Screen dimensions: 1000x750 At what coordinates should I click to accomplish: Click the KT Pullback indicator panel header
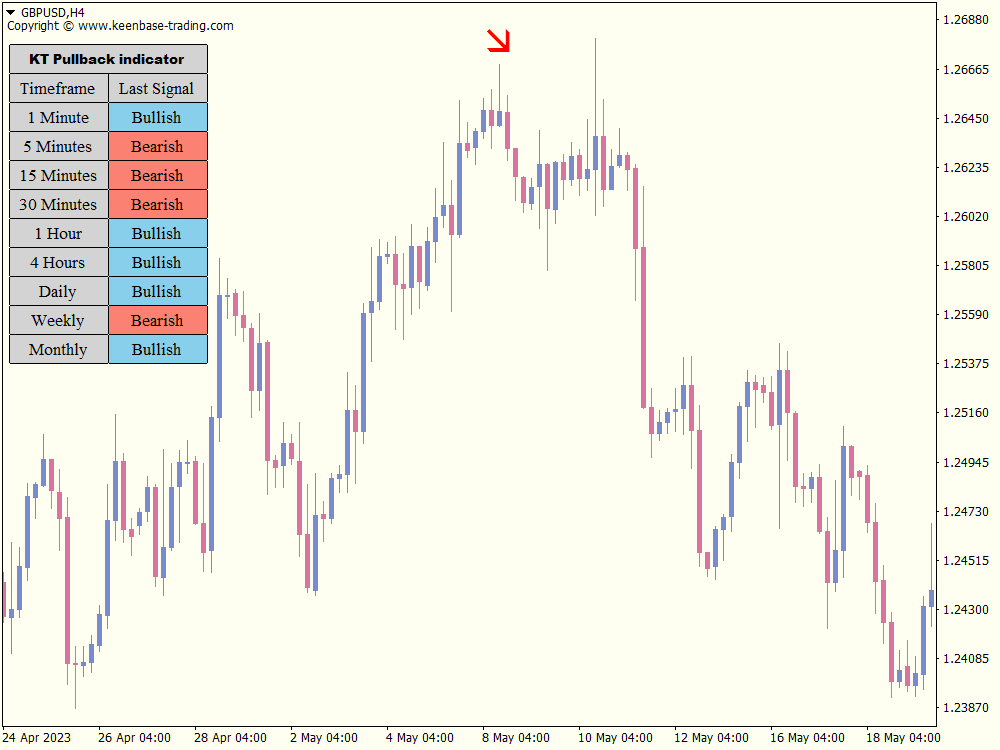click(x=106, y=59)
